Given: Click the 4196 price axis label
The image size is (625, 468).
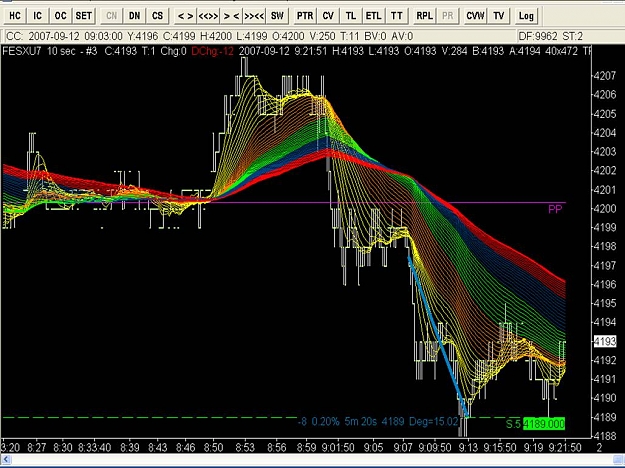Looking at the screenshot, I should tap(605, 284).
